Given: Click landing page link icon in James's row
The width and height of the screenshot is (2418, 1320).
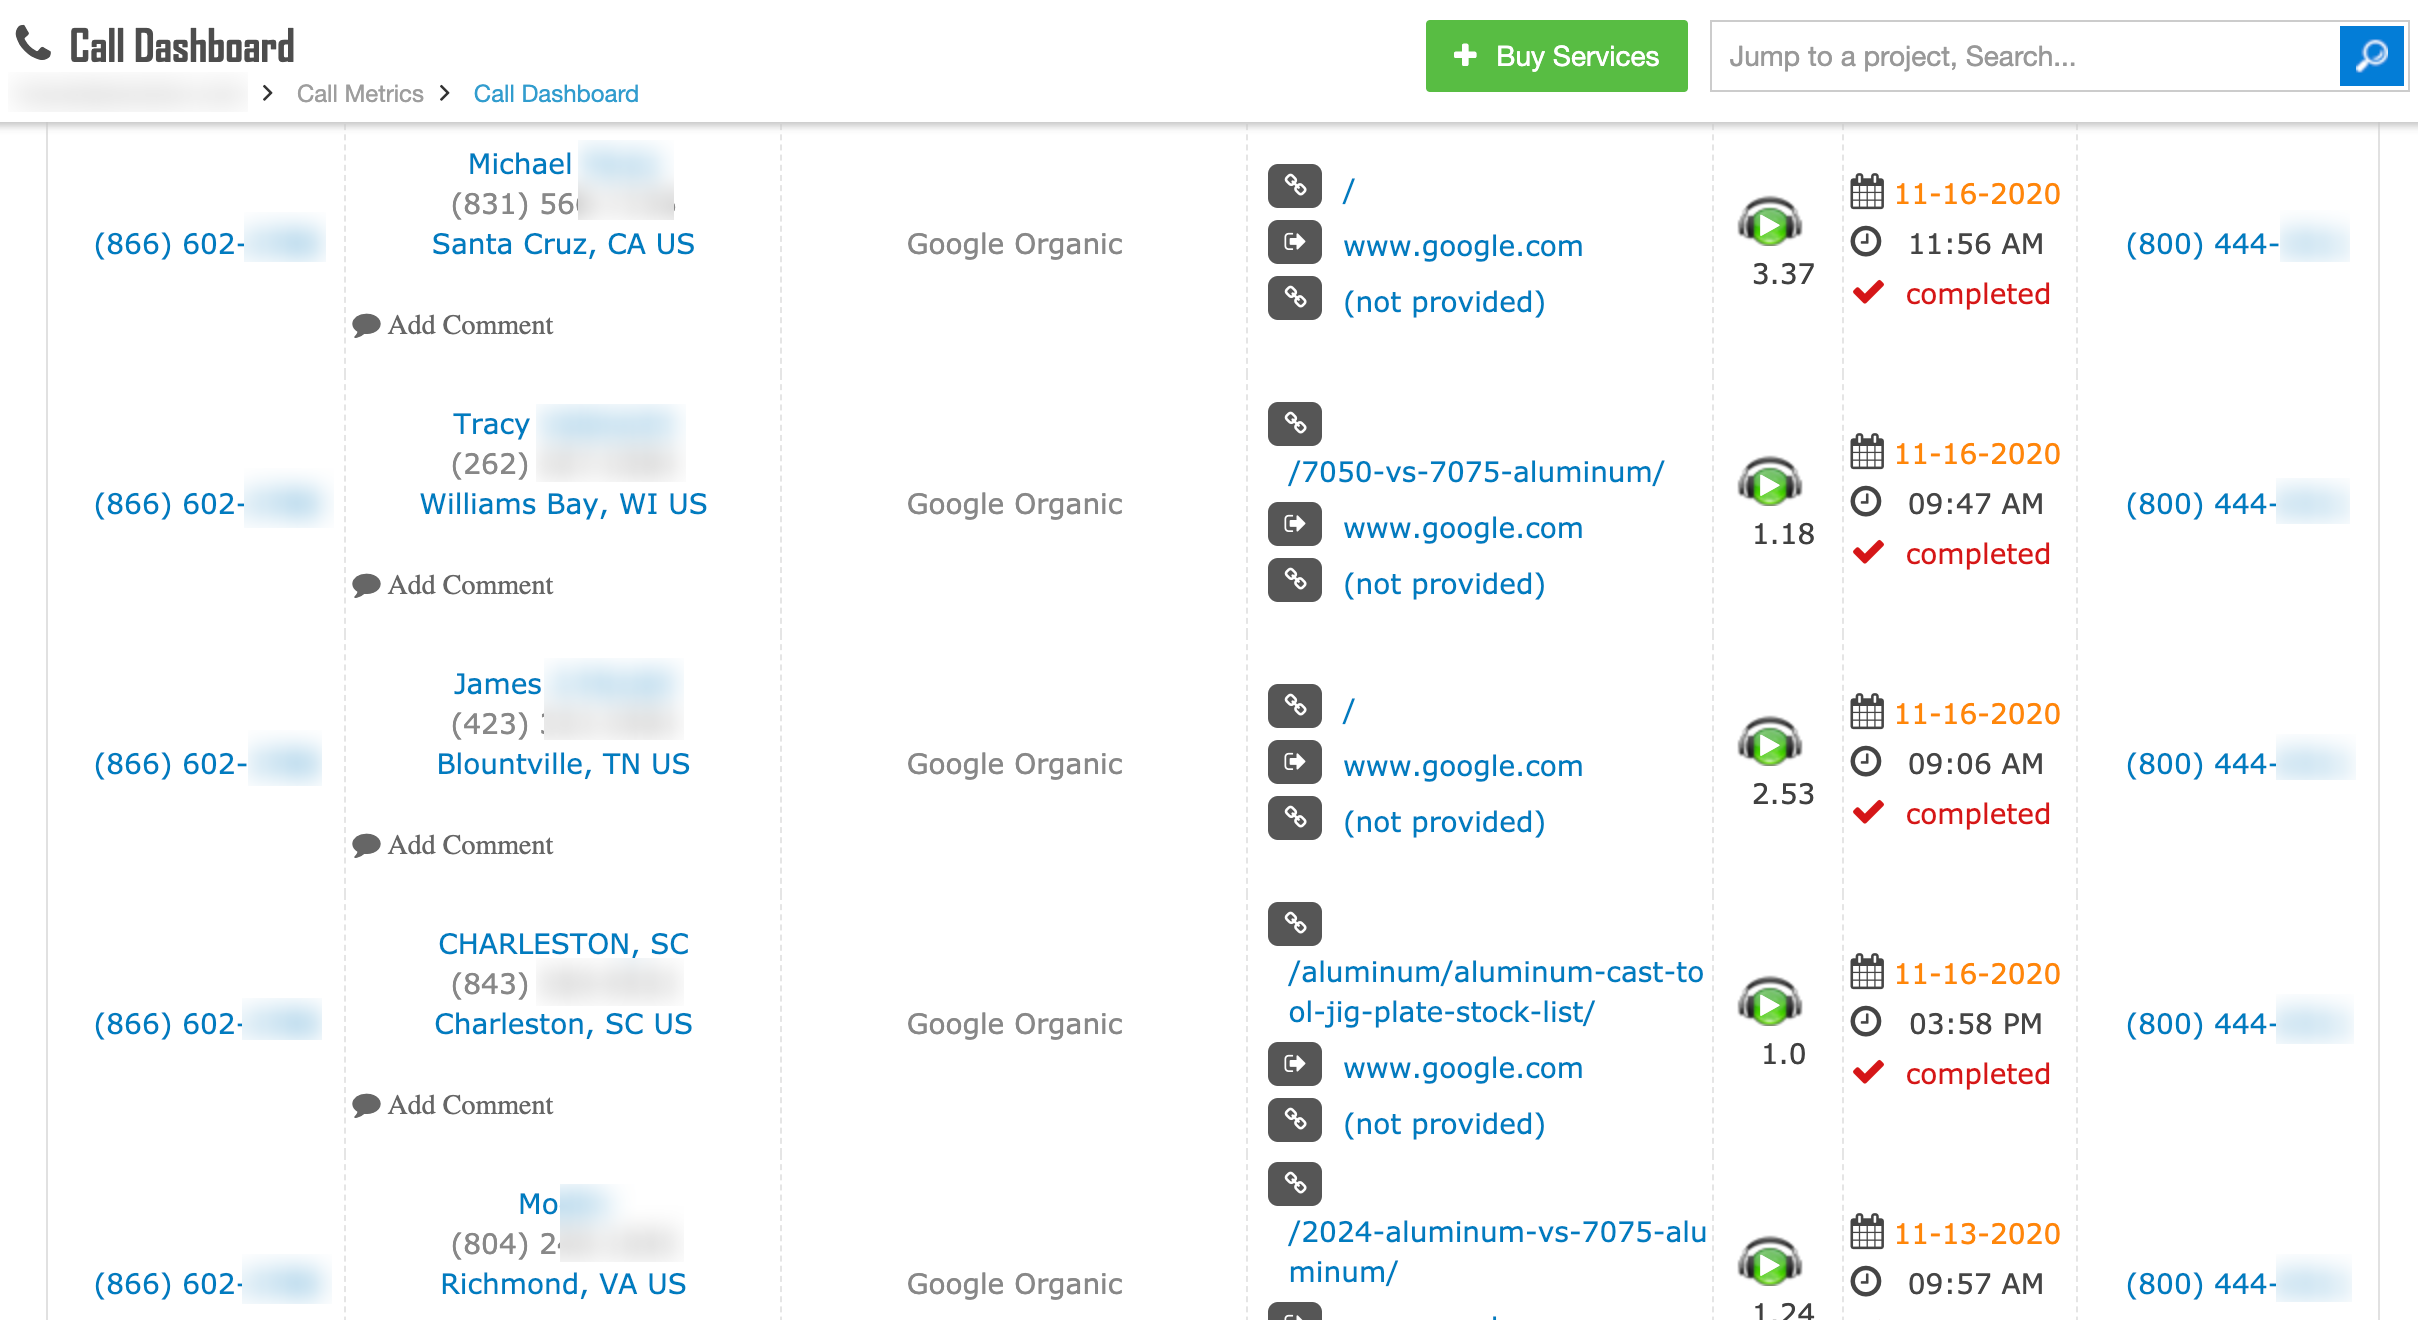Looking at the screenshot, I should (1295, 705).
